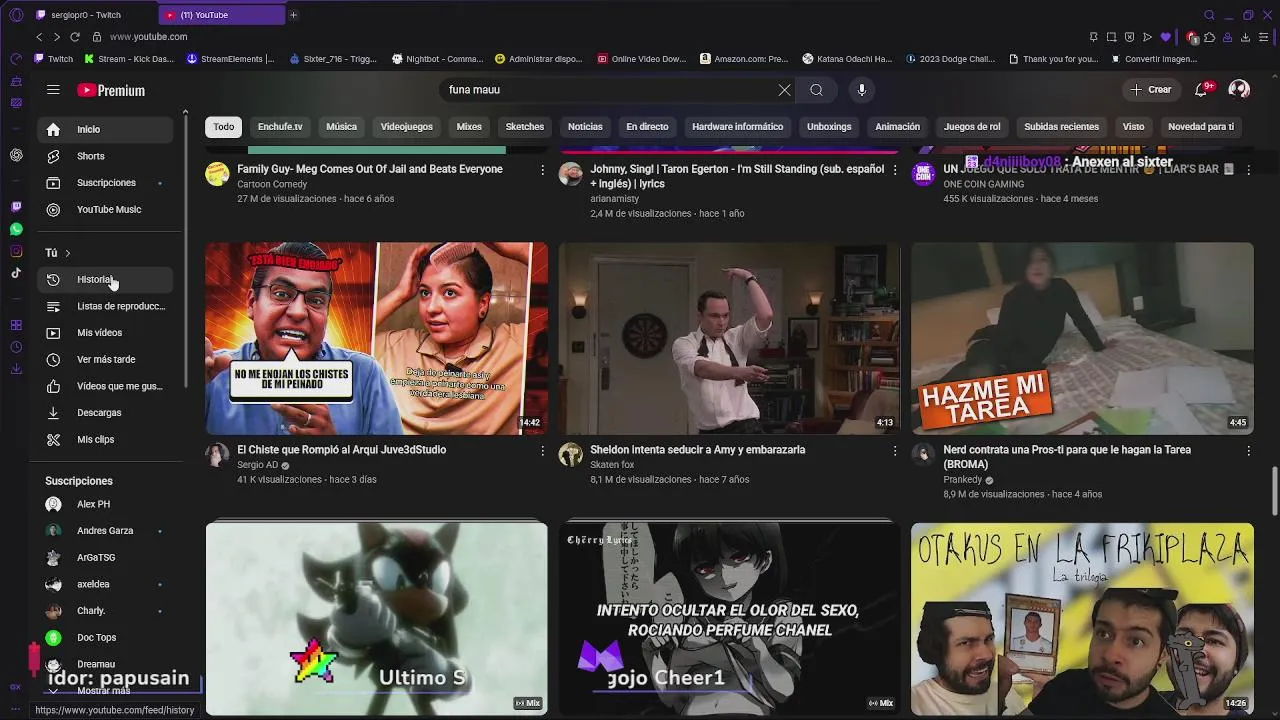Open Suscripciones in the sidebar
The width and height of the screenshot is (1280, 720).
click(x=105, y=183)
